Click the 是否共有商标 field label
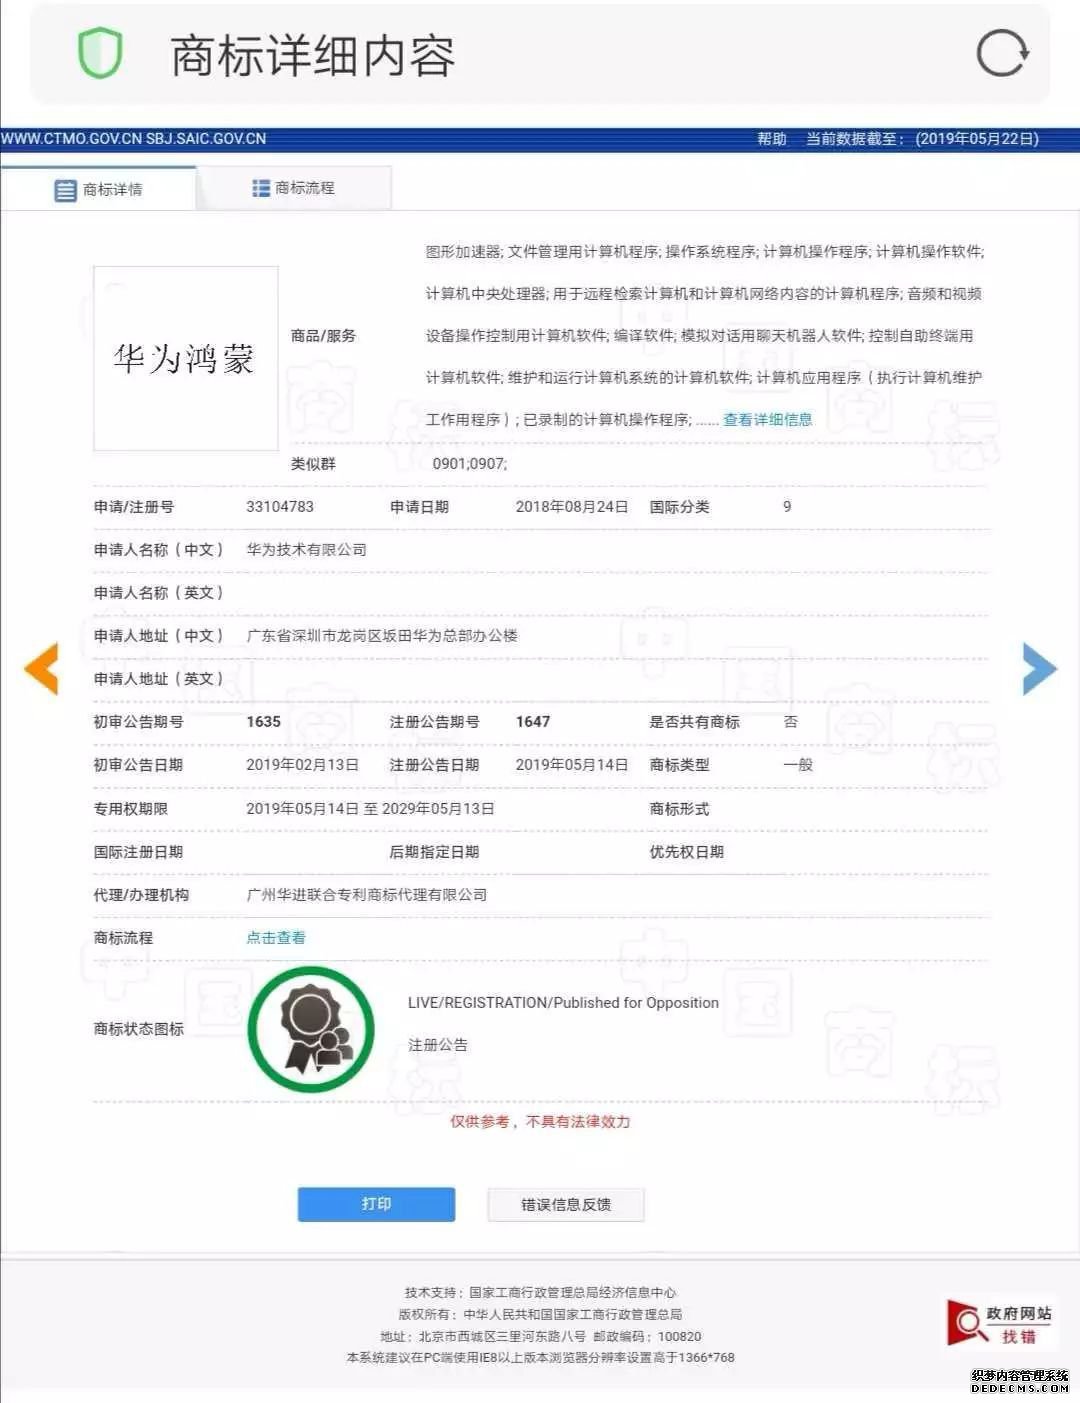Viewport: 1080px width, 1403px height. coord(695,722)
